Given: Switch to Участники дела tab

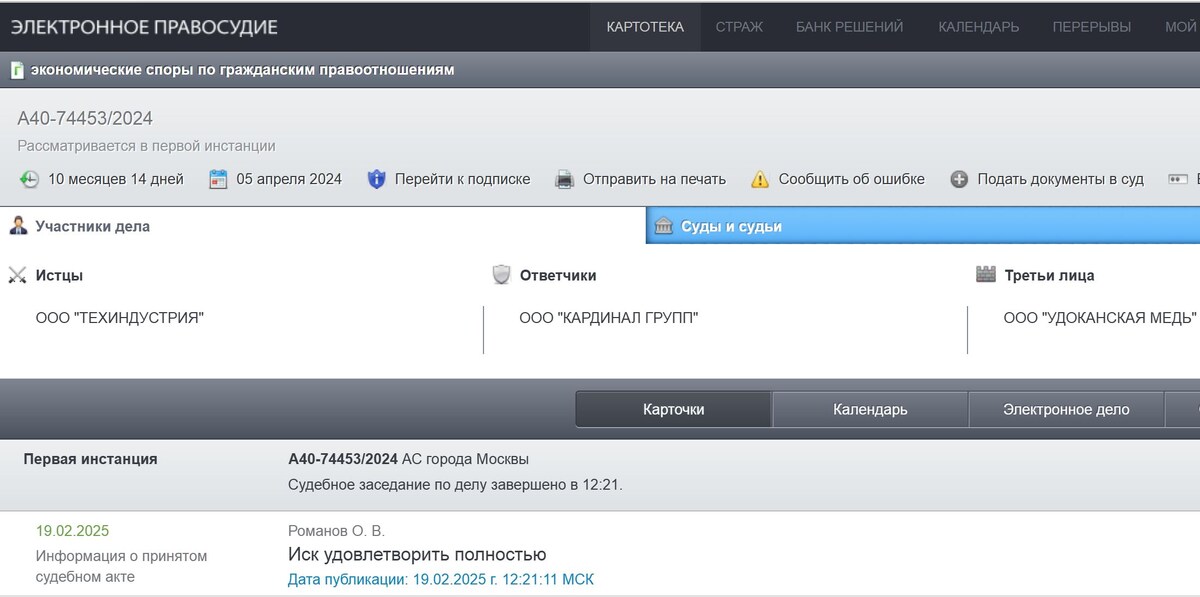Looking at the screenshot, I should point(323,226).
